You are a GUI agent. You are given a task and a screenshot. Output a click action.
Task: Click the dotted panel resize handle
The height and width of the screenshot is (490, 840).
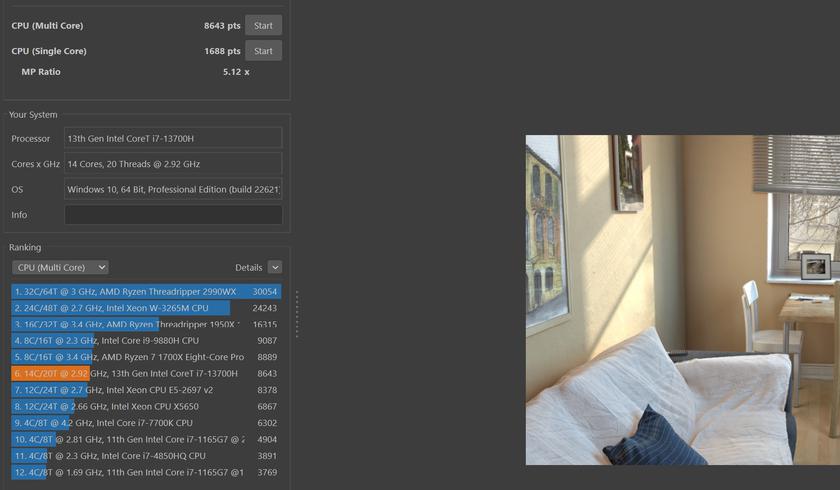(x=296, y=313)
